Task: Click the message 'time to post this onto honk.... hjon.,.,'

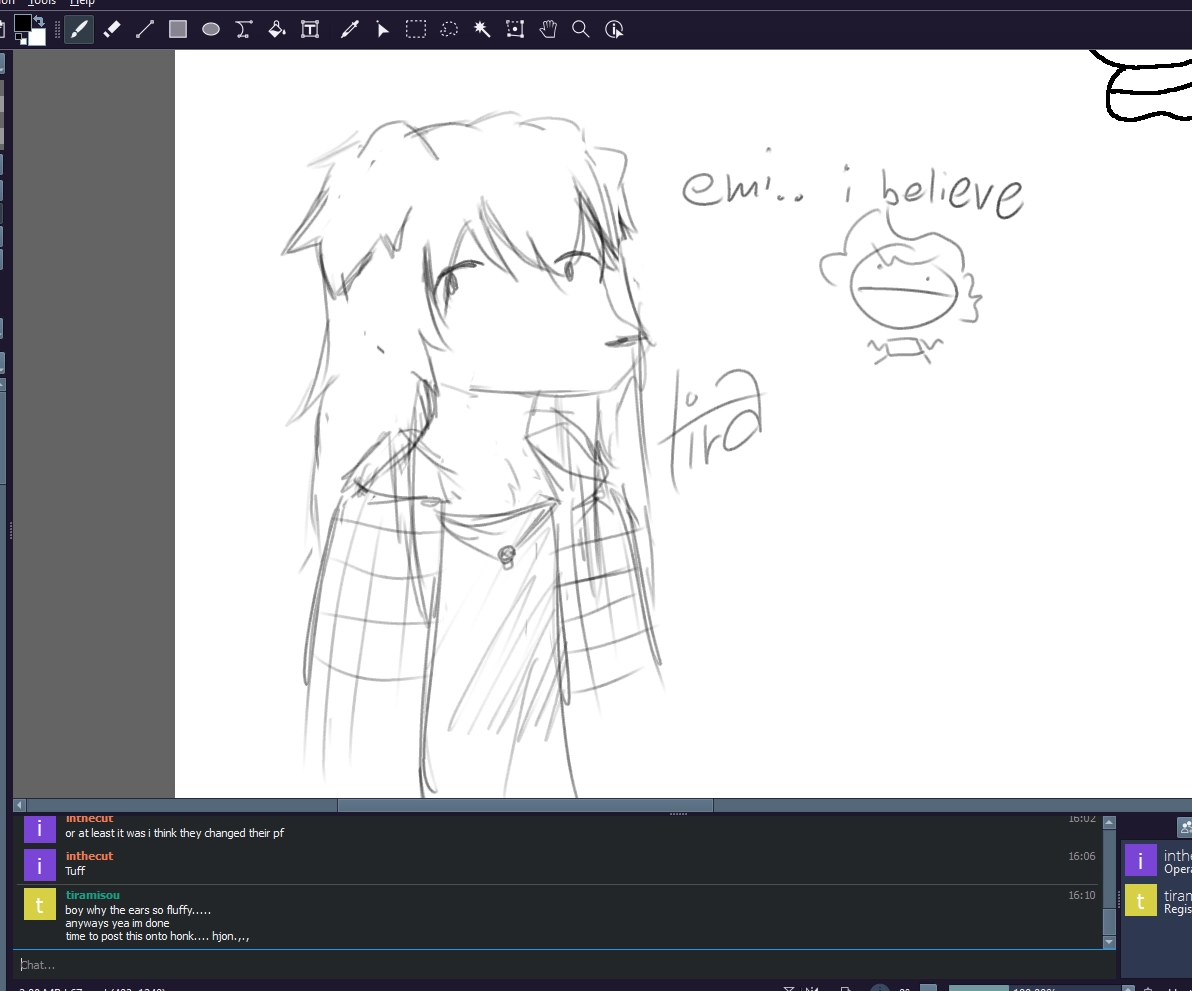Action: pos(157,936)
